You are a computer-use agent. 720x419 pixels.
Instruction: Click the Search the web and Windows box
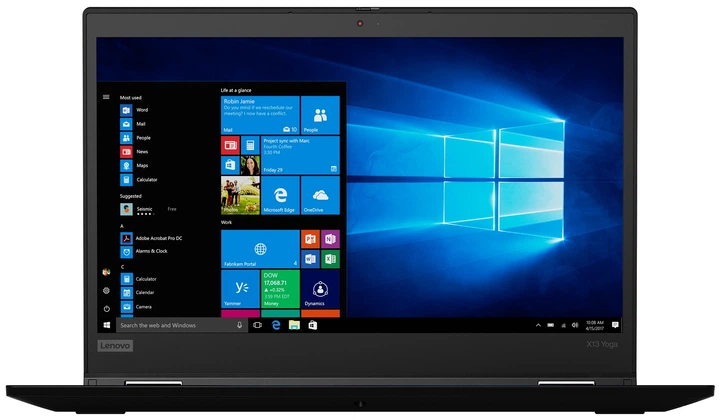(182, 325)
